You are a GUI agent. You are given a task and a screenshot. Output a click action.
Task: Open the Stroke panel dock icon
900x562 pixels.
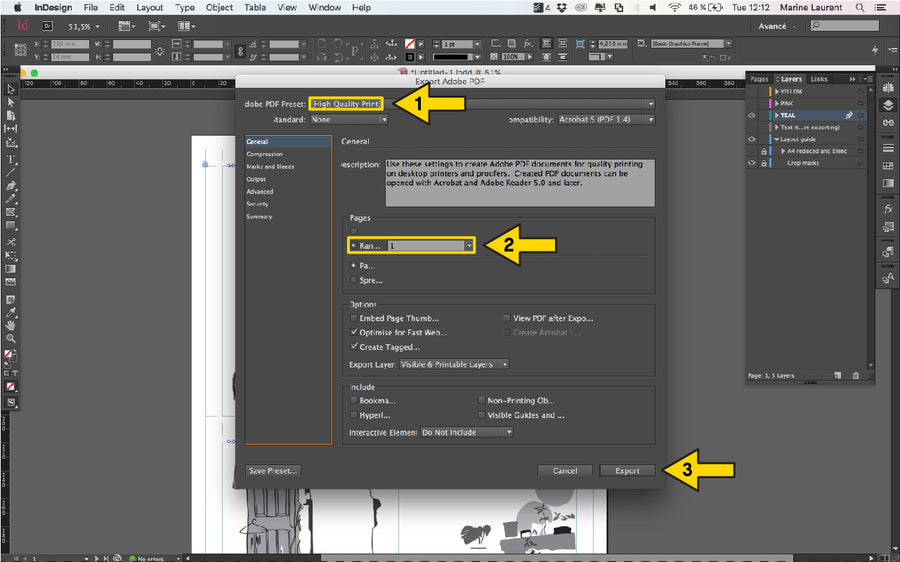[888, 148]
